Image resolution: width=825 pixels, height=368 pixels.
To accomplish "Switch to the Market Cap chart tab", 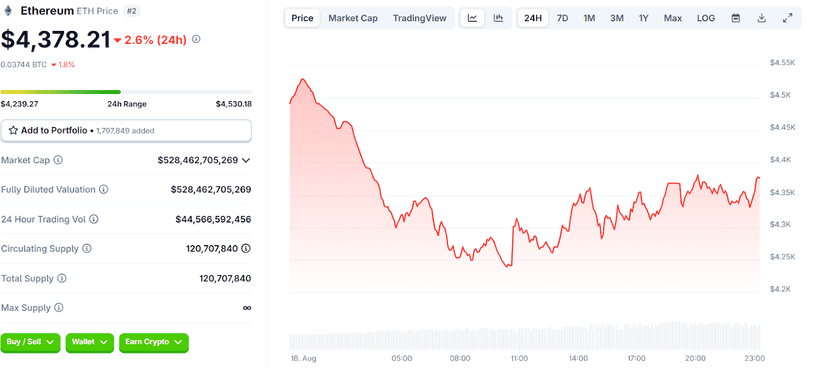I will (x=353, y=18).
